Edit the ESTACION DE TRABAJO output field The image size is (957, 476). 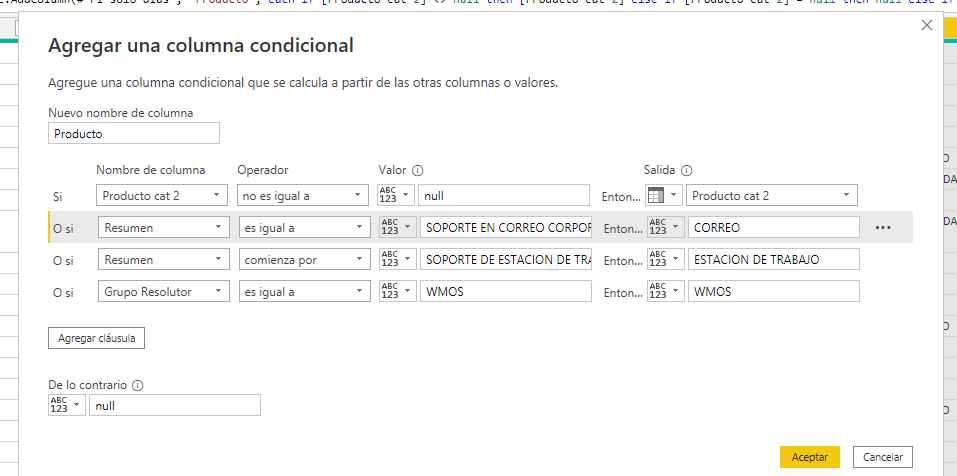pos(773,259)
